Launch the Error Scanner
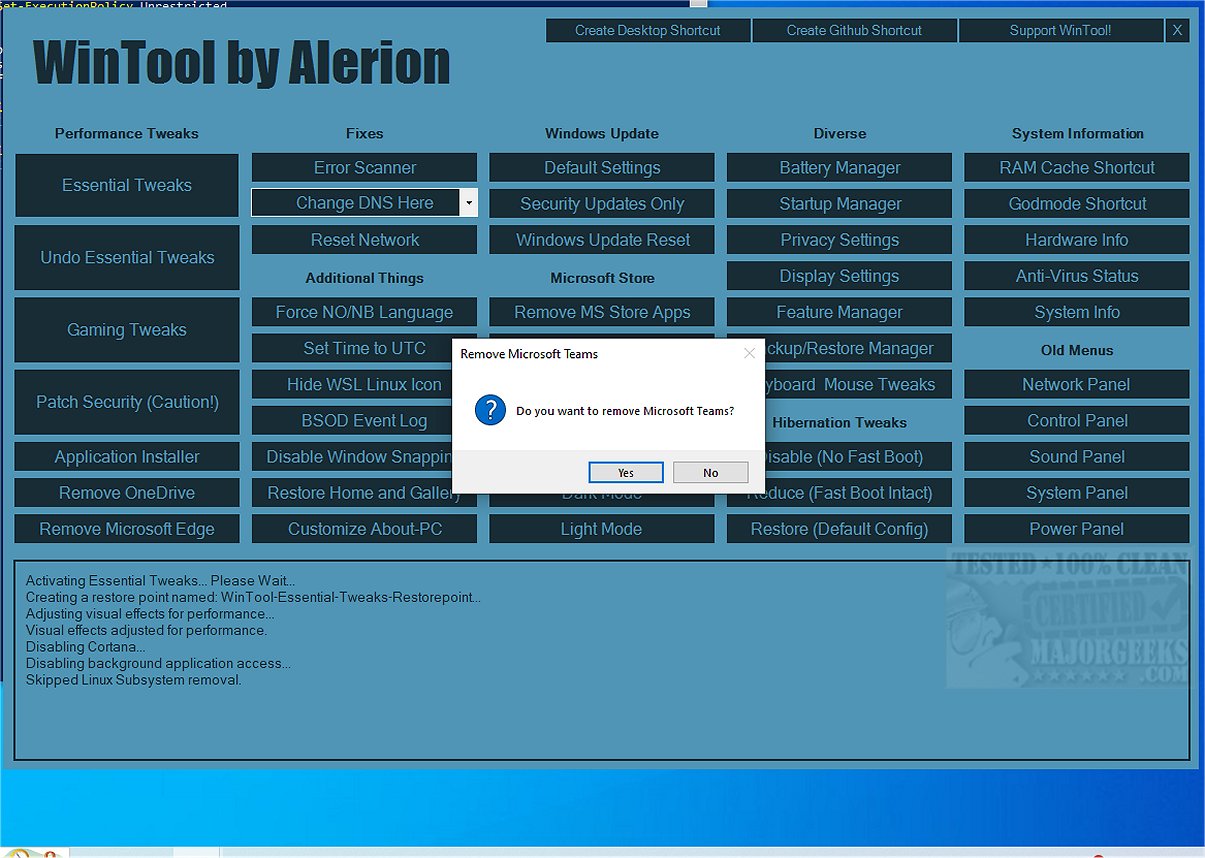Image resolution: width=1205 pixels, height=858 pixels. point(365,168)
